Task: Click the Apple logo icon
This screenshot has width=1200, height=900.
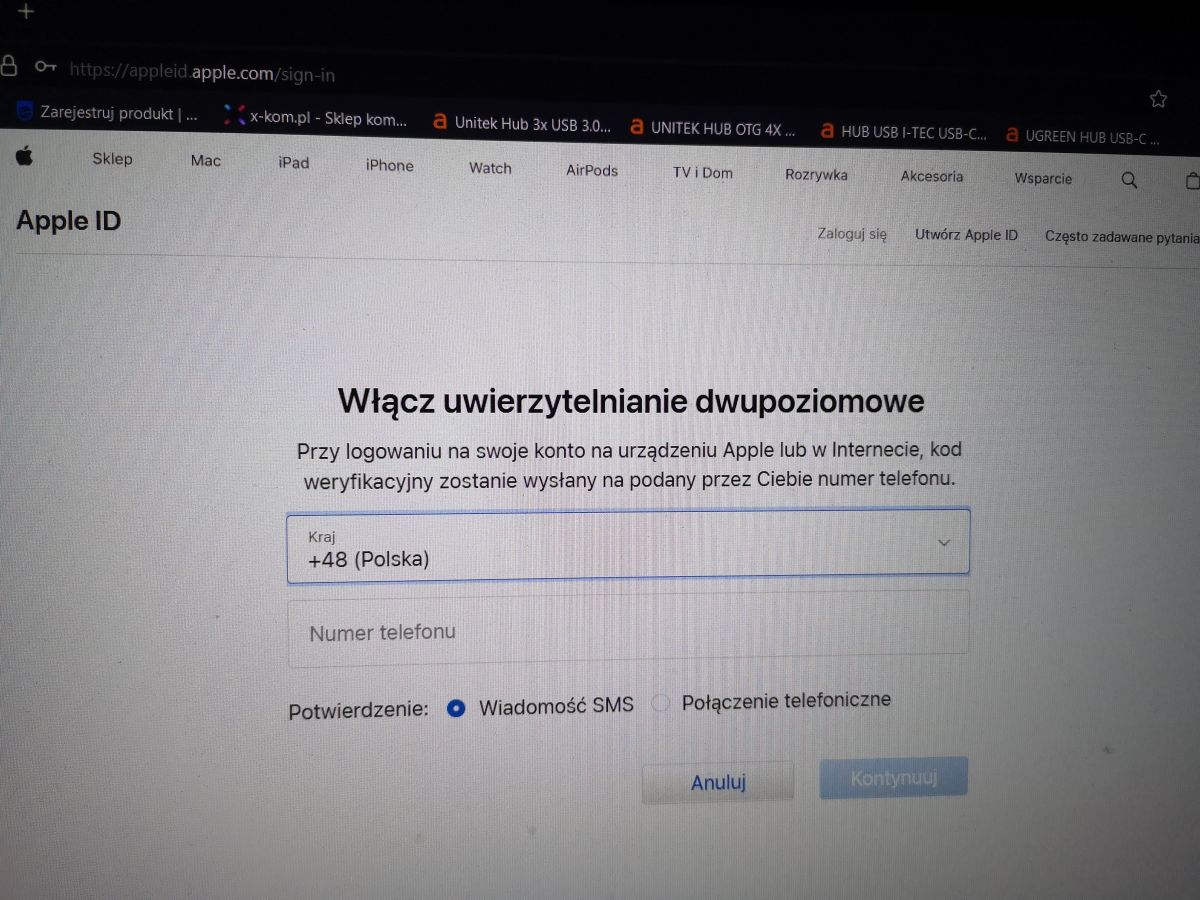Action: click(24, 155)
